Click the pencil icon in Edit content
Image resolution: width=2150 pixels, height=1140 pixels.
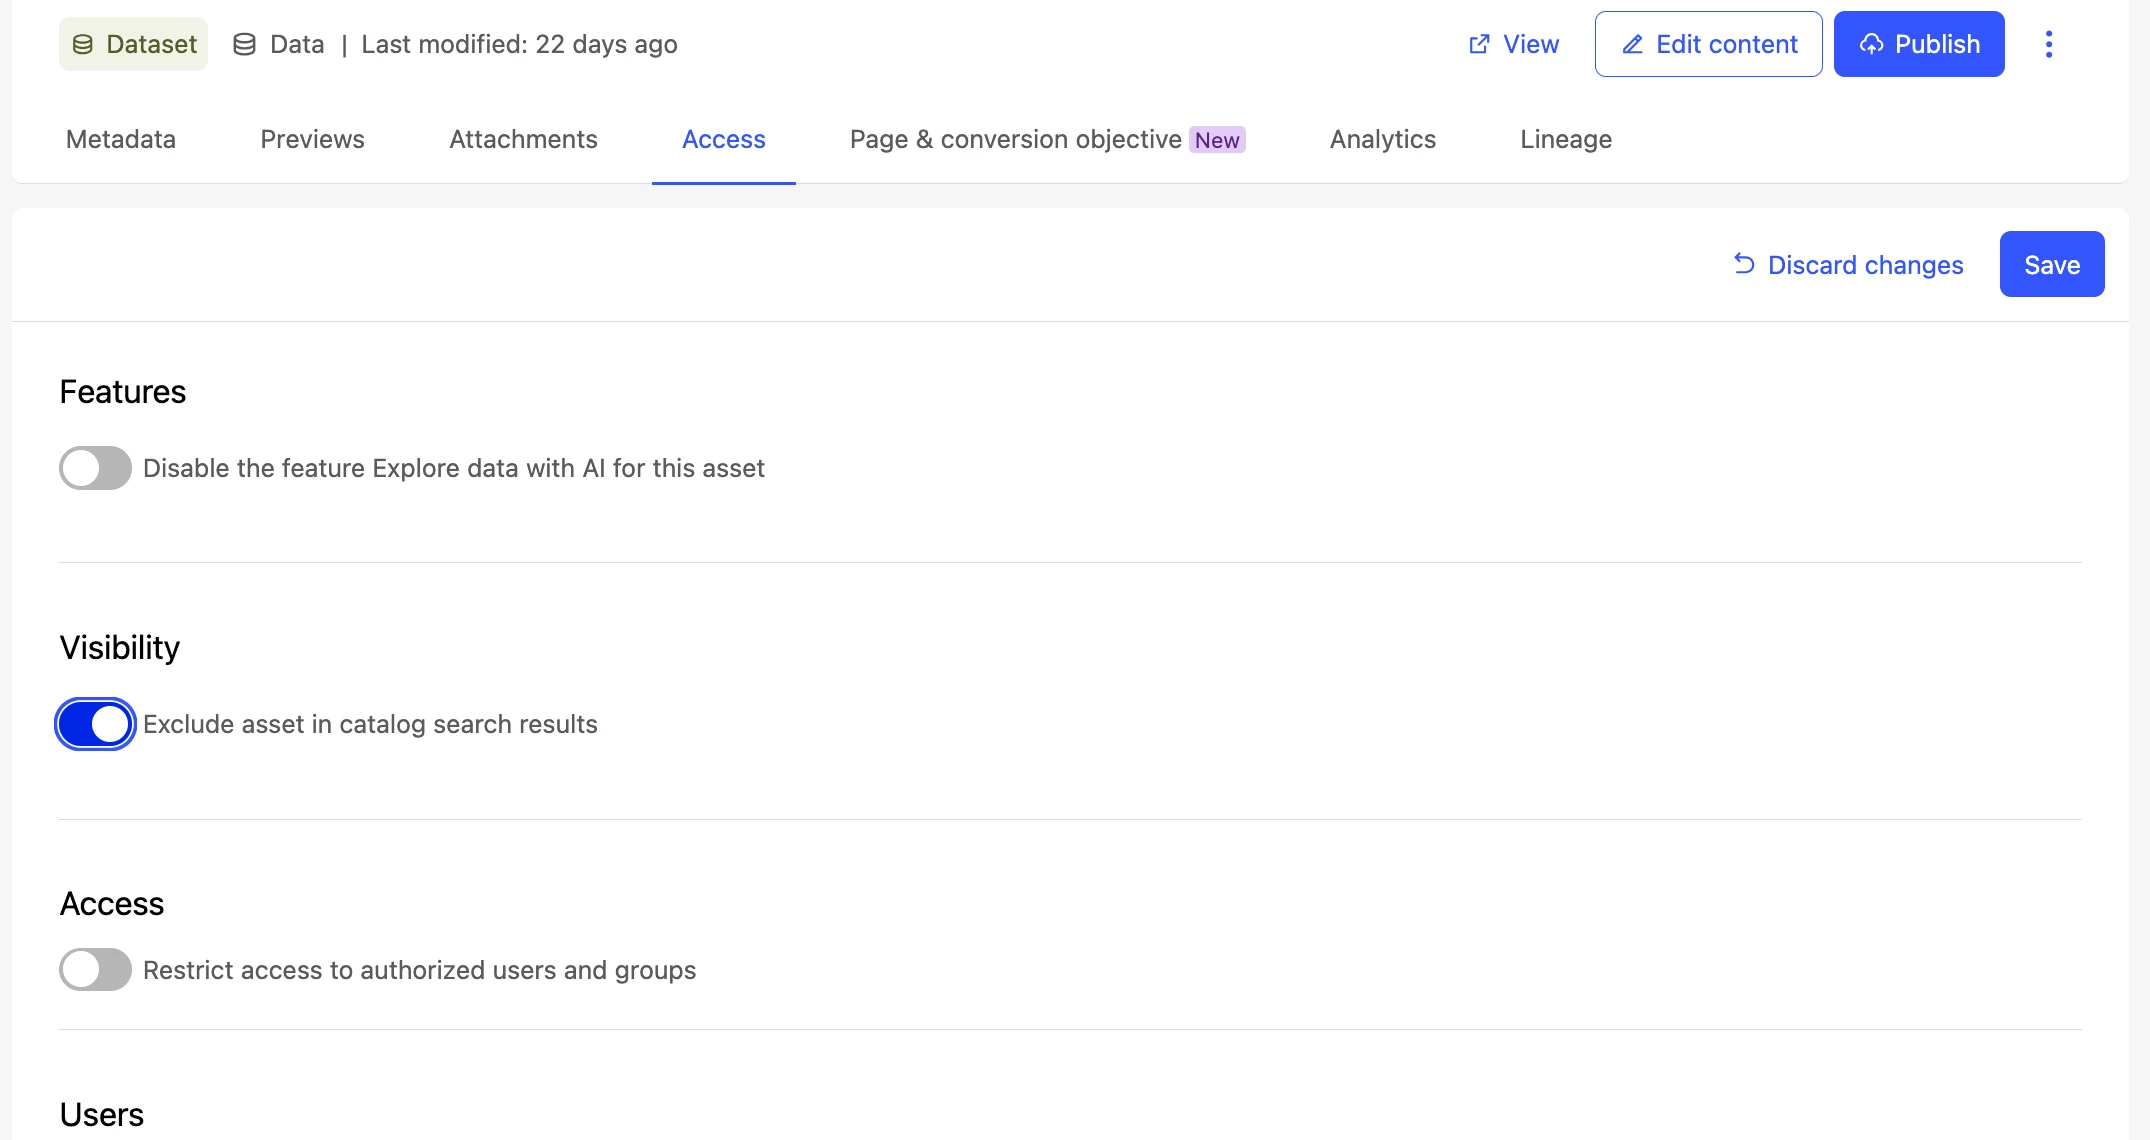pyautogui.click(x=1632, y=45)
